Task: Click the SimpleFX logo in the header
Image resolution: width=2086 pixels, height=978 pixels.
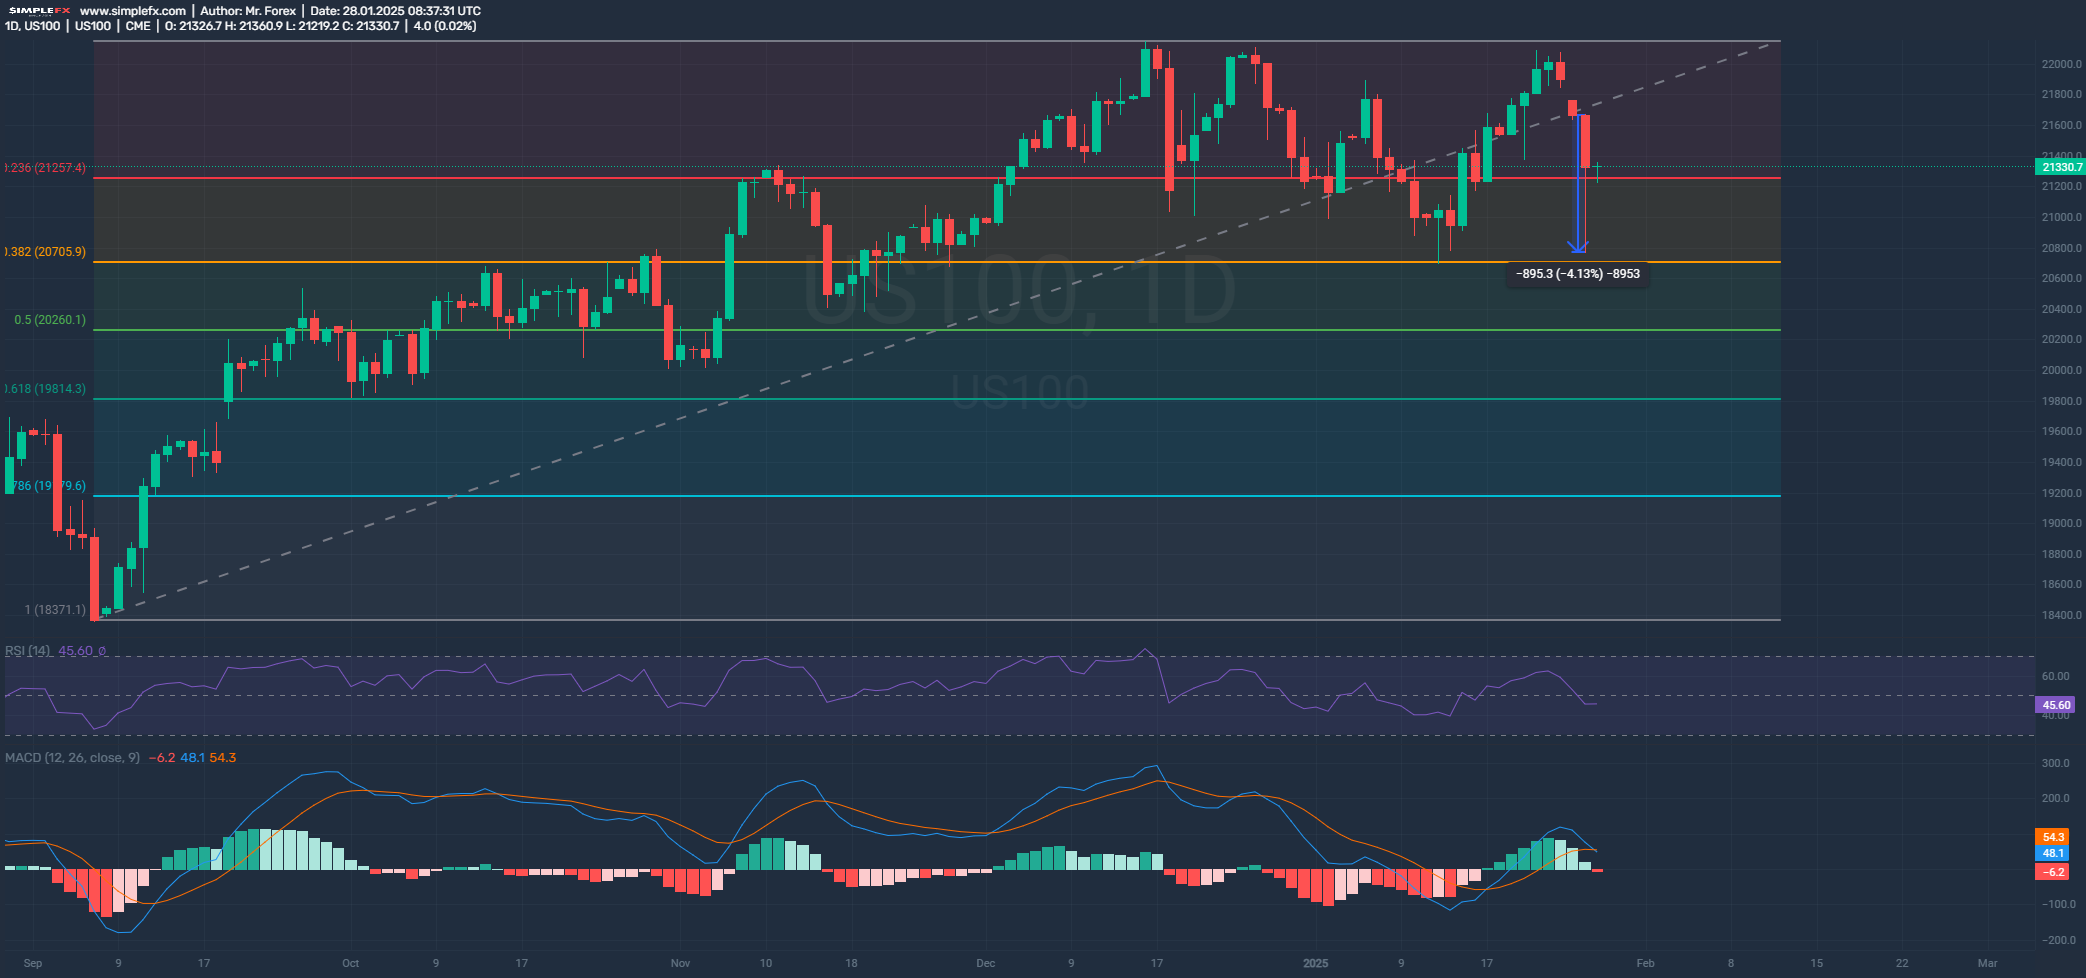Action: (x=39, y=11)
